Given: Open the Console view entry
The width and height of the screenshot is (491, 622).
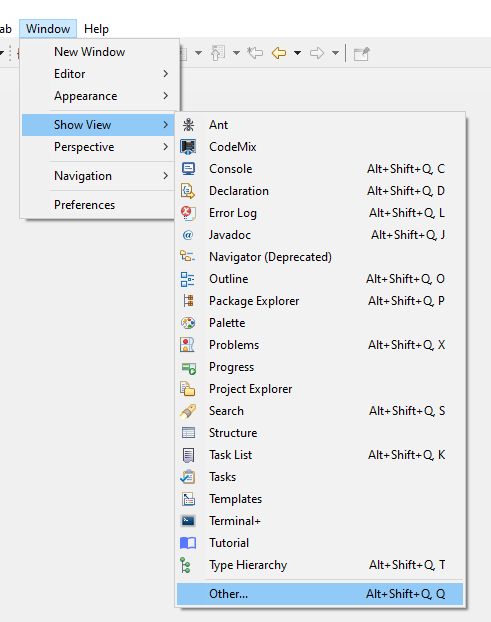Looking at the screenshot, I should pos(320,169).
